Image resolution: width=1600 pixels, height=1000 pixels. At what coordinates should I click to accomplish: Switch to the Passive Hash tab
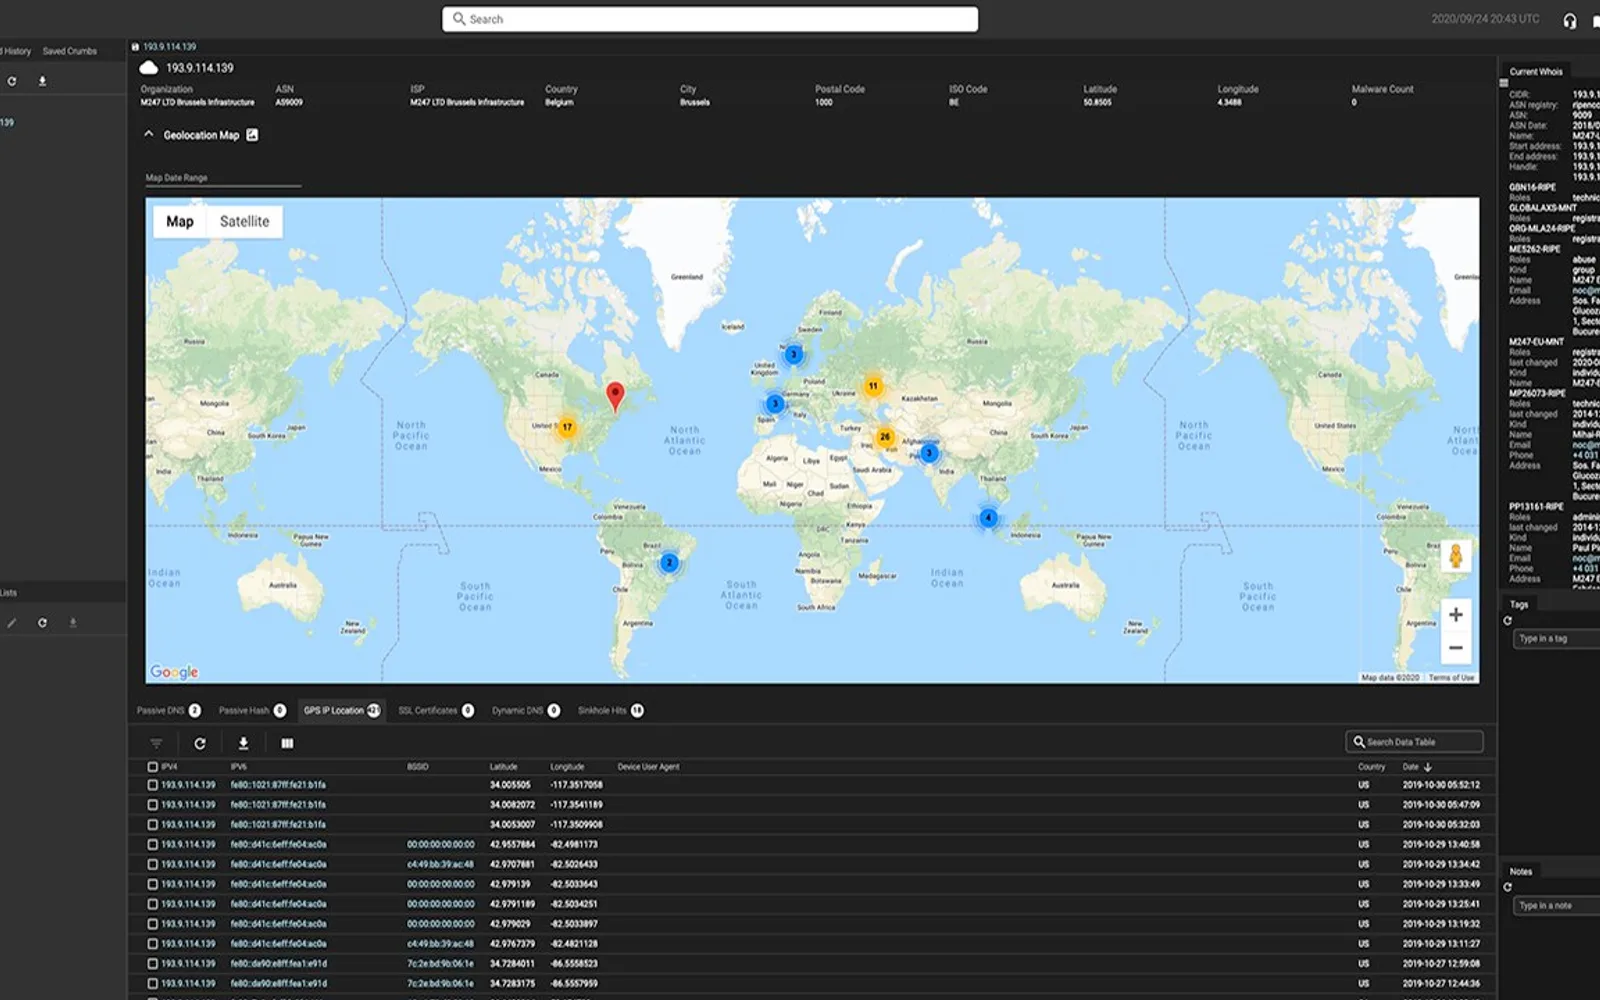pos(252,711)
